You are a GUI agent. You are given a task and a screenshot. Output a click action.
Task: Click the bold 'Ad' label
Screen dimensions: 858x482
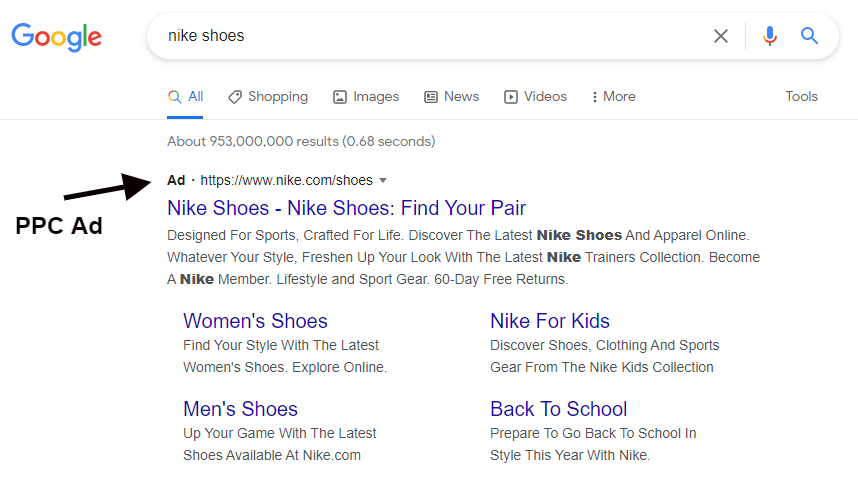click(176, 181)
